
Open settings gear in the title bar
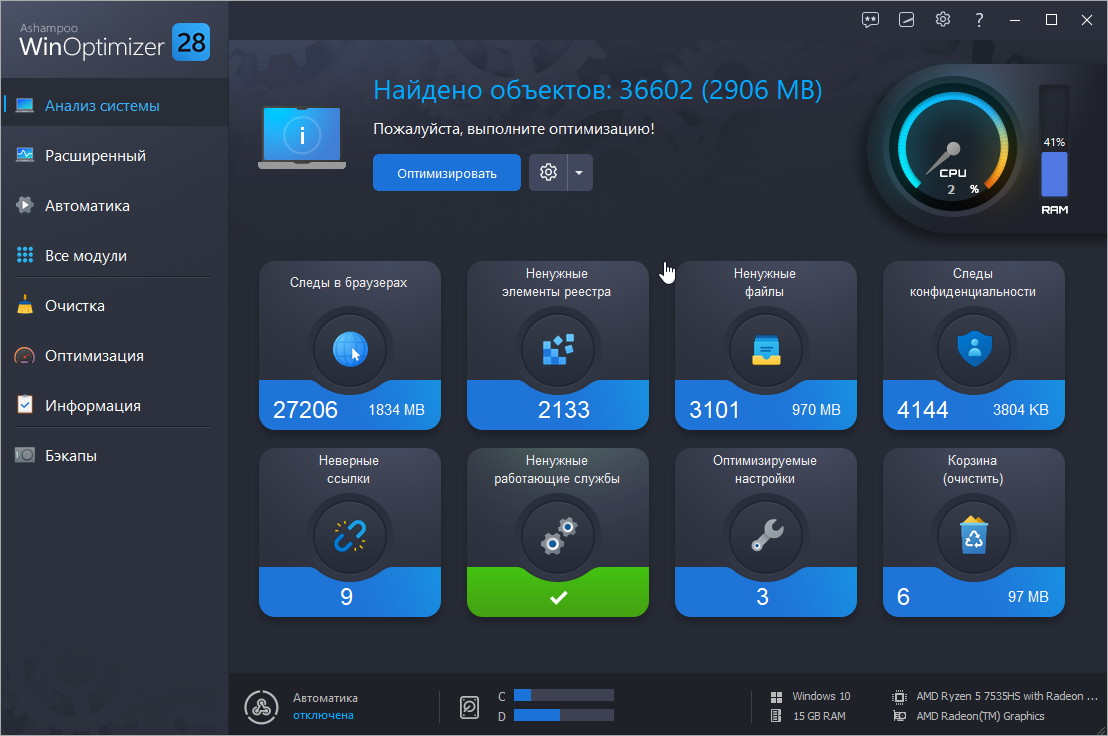(x=943, y=20)
